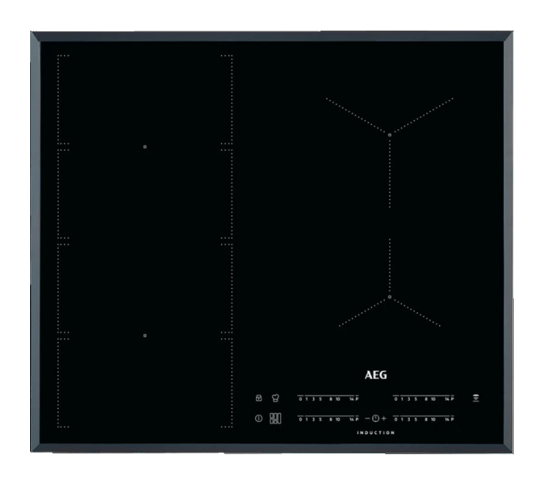The width and height of the screenshot is (545, 484).
Task: Click the AEG brand logo
Action: tap(376, 375)
